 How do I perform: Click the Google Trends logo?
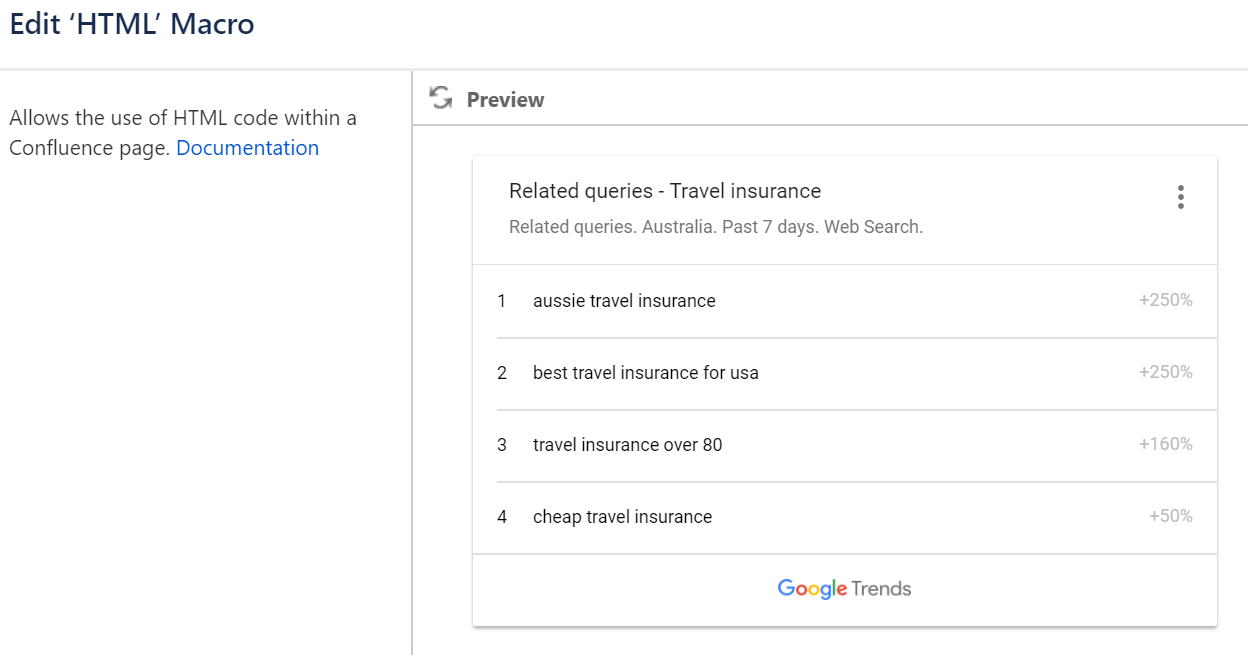845,589
